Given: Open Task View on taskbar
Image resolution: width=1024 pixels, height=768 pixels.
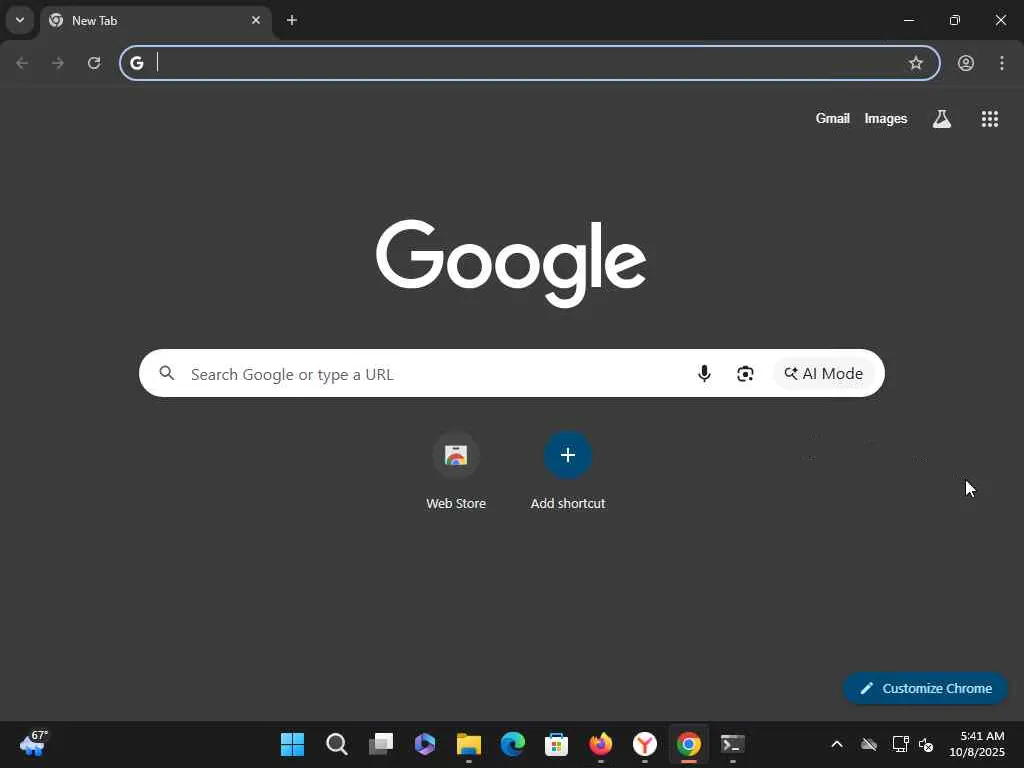Looking at the screenshot, I should coord(381,744).
